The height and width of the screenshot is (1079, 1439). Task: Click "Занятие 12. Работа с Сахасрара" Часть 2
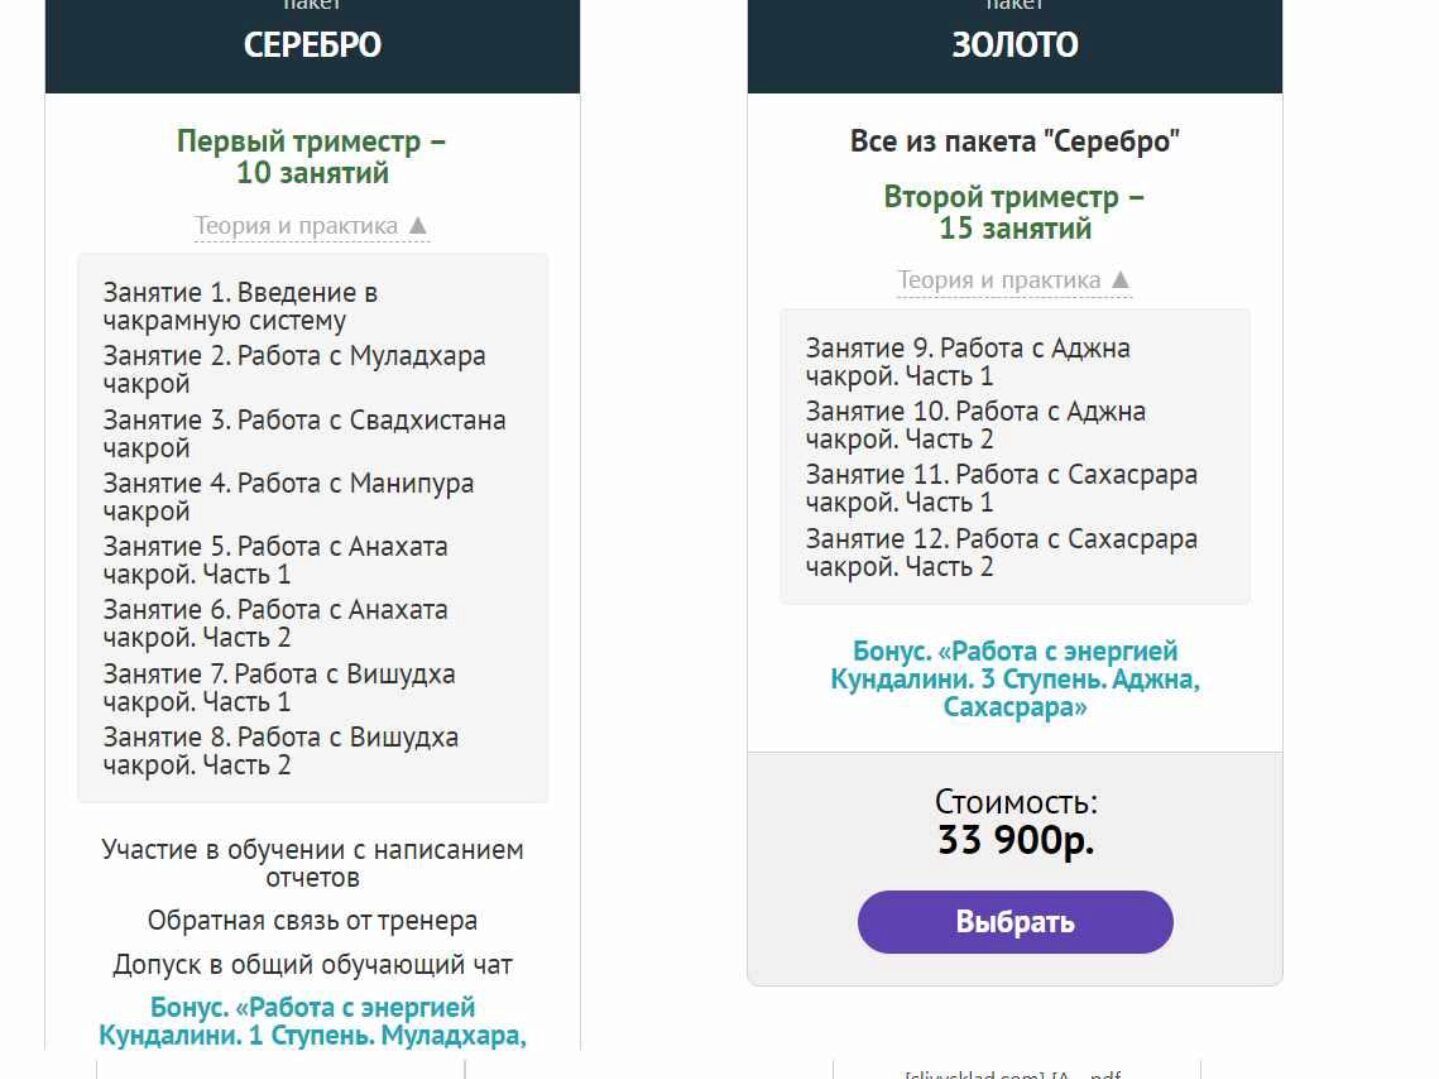[1001, 552]
